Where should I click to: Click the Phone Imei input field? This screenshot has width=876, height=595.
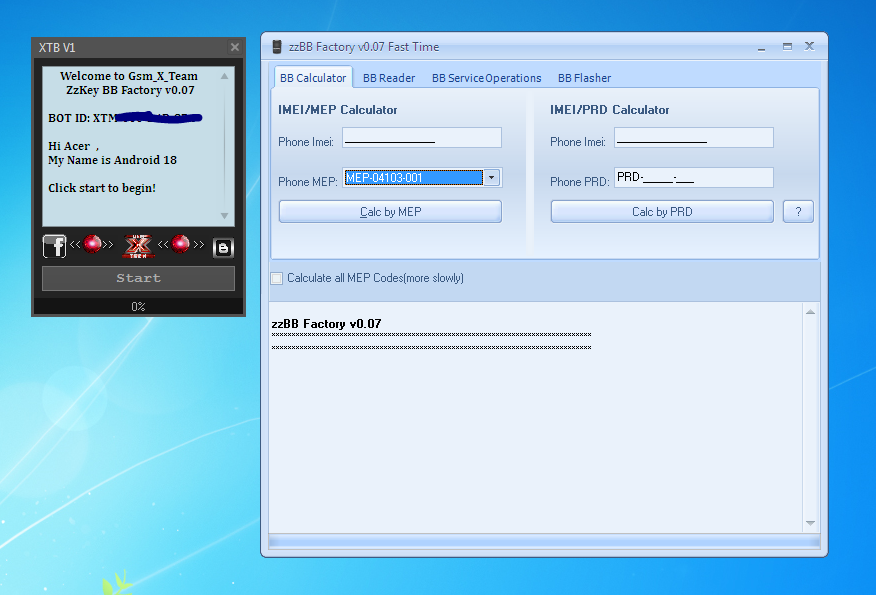coord(421,137)
